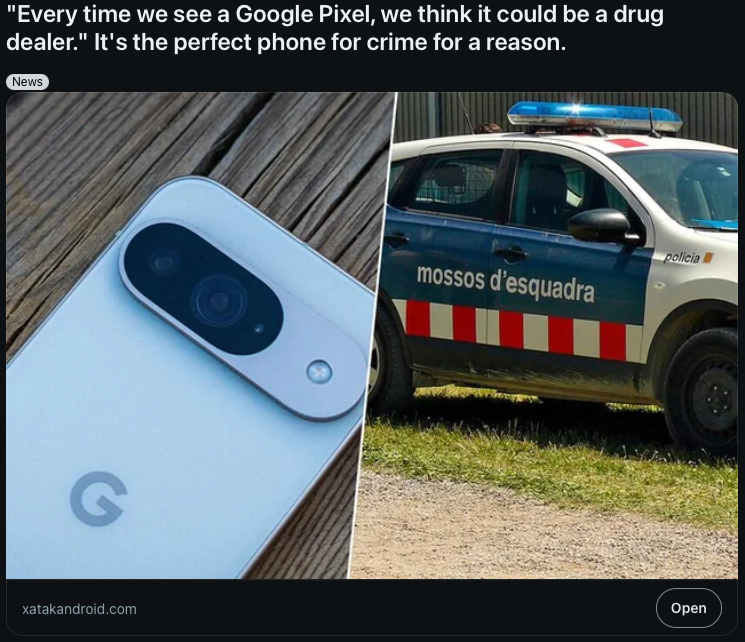Open the xatakandroid.com link
This screenshot has height=642, width=745.
[79, 609]
